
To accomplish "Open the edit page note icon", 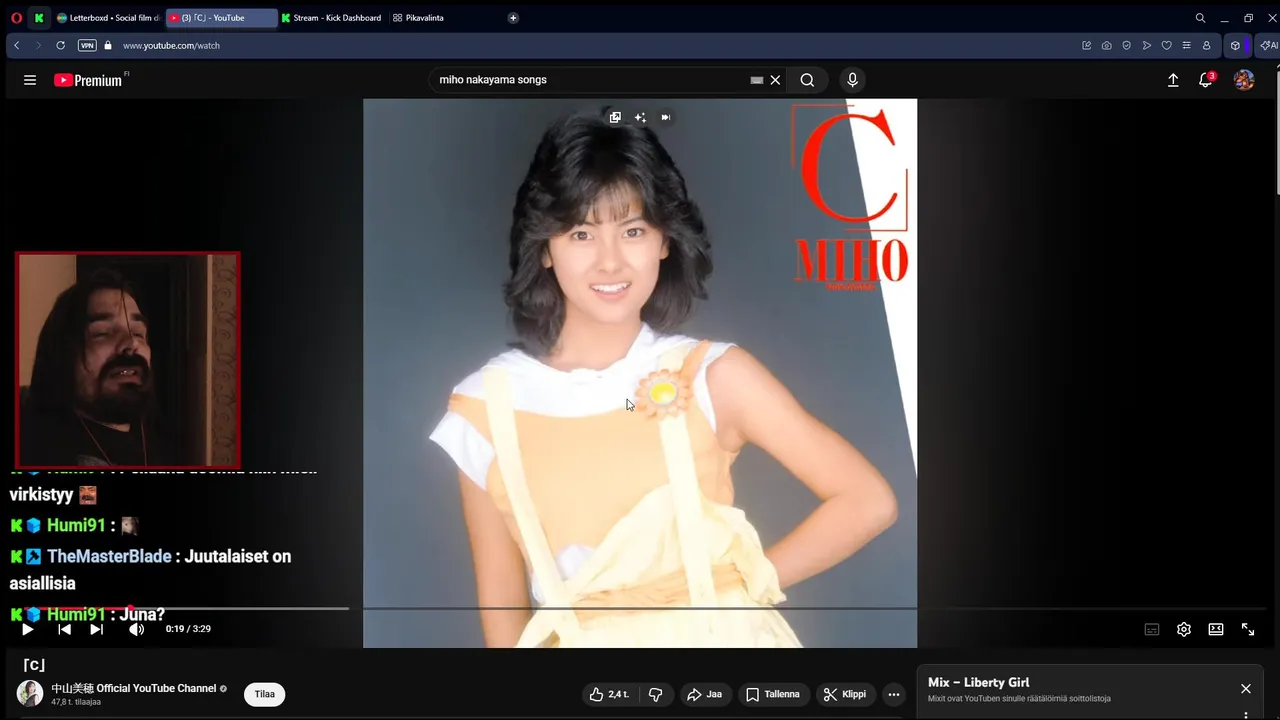I will pyautogui.click(x=1087, y=45).
